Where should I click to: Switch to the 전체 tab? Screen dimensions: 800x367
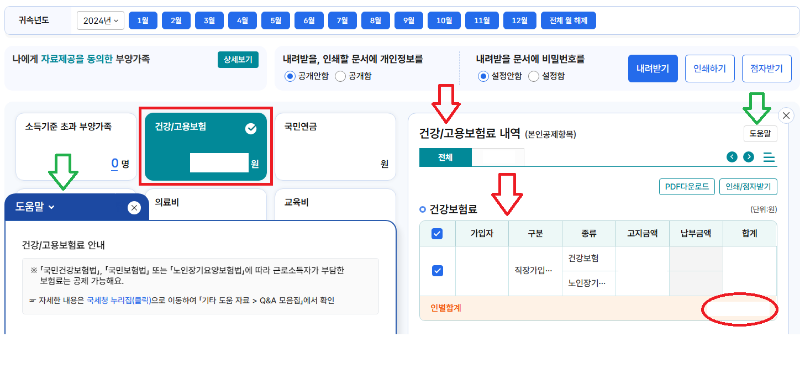[445, 158]
